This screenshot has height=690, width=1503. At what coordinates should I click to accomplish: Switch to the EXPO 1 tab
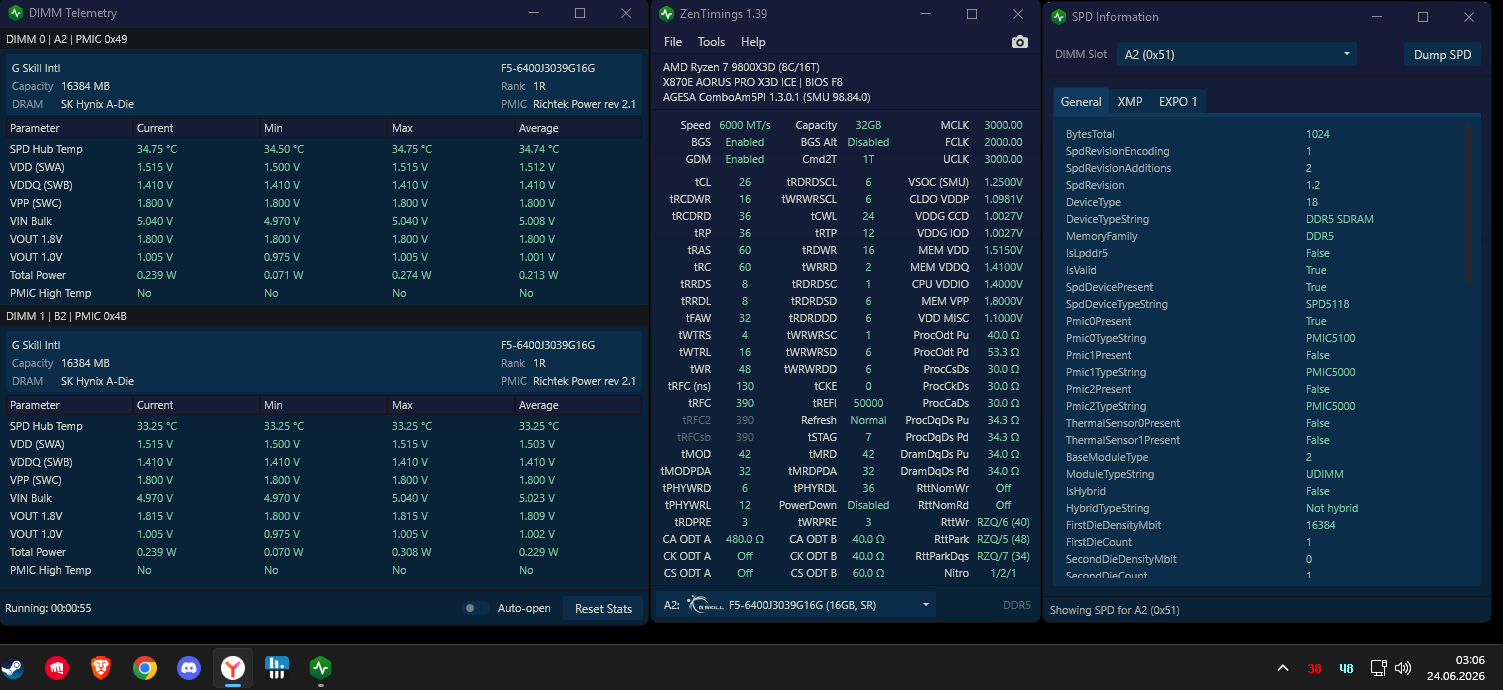[x=1178, y=101]
